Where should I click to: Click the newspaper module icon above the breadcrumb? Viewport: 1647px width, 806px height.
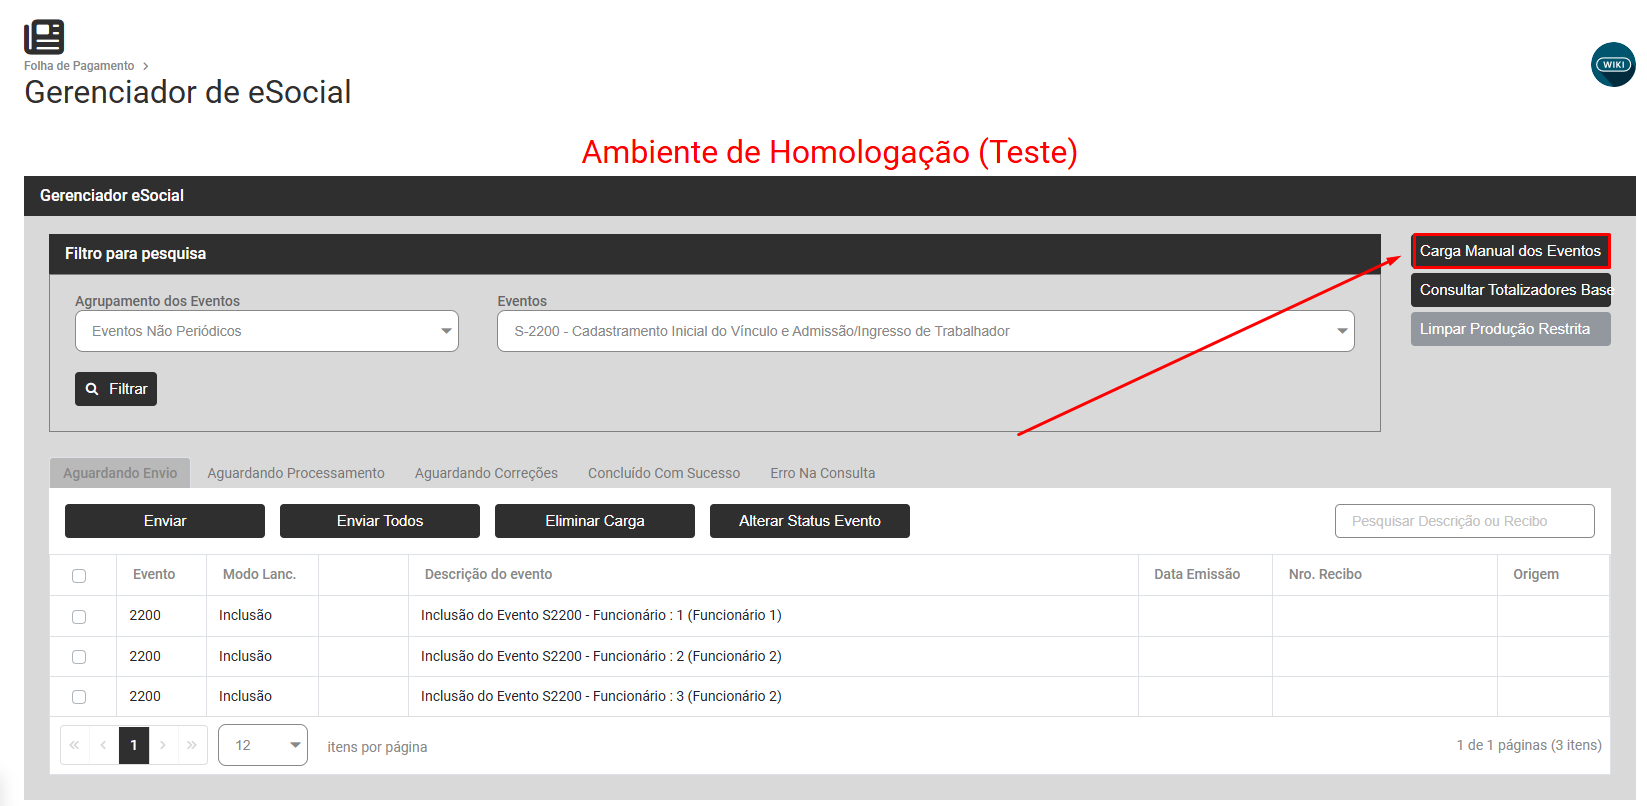(x=44, y=37)
